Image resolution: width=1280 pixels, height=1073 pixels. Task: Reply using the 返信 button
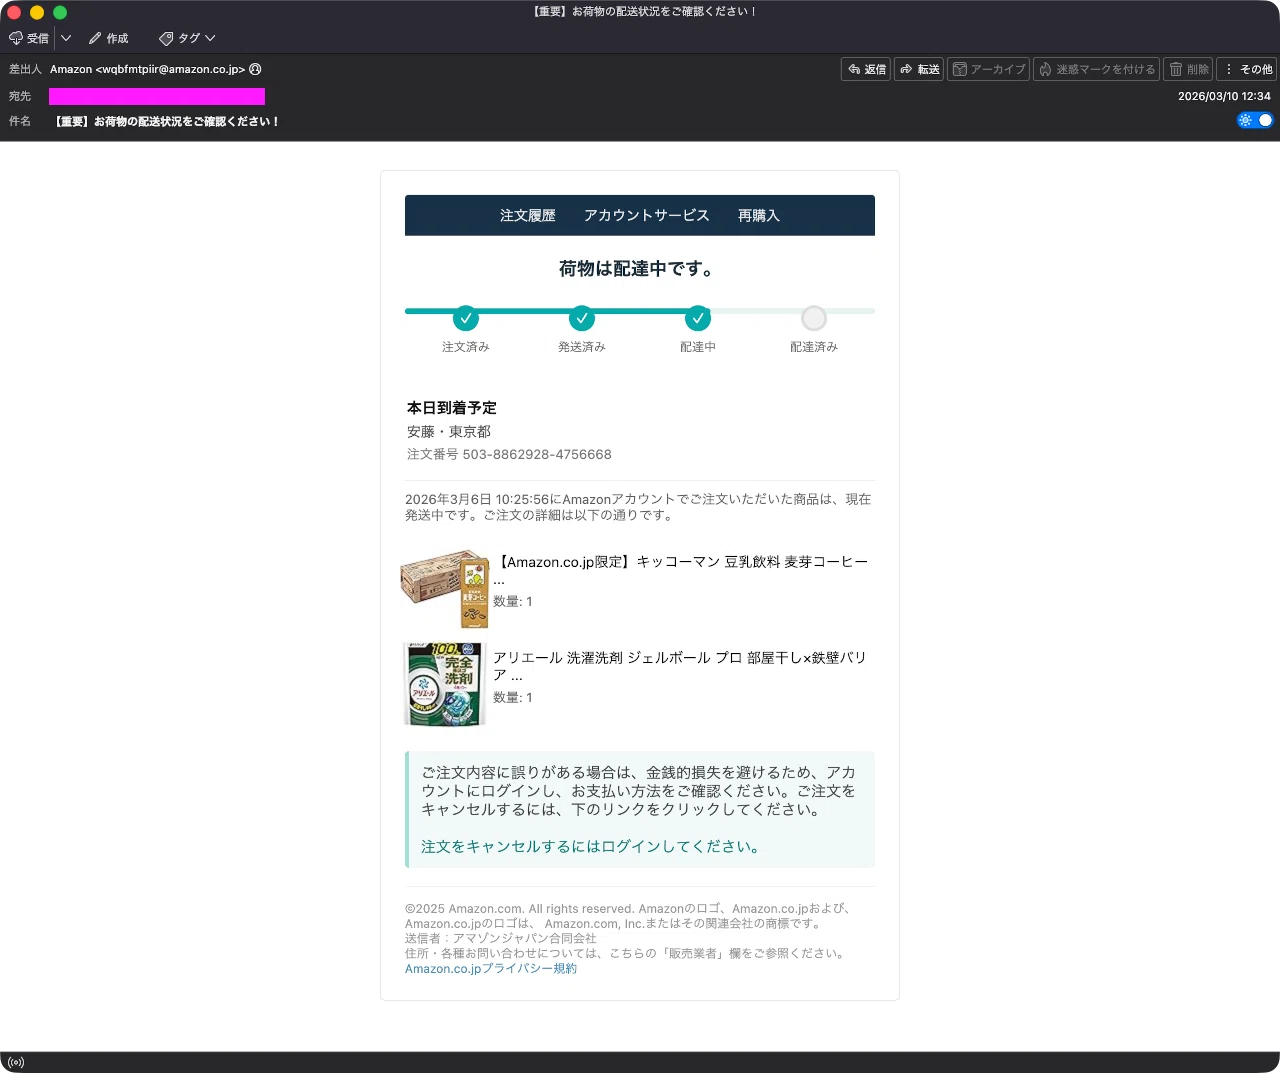point(866,69)
